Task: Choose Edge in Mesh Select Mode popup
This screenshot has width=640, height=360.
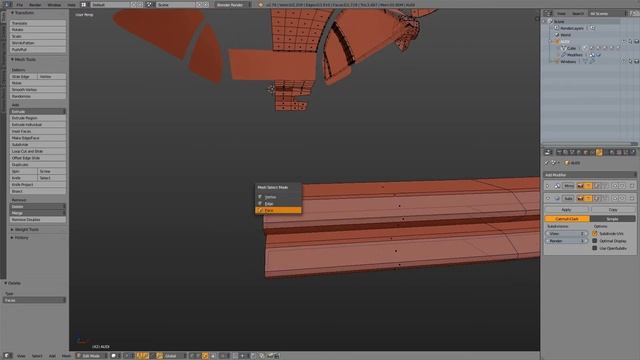Action: (278, 203)
